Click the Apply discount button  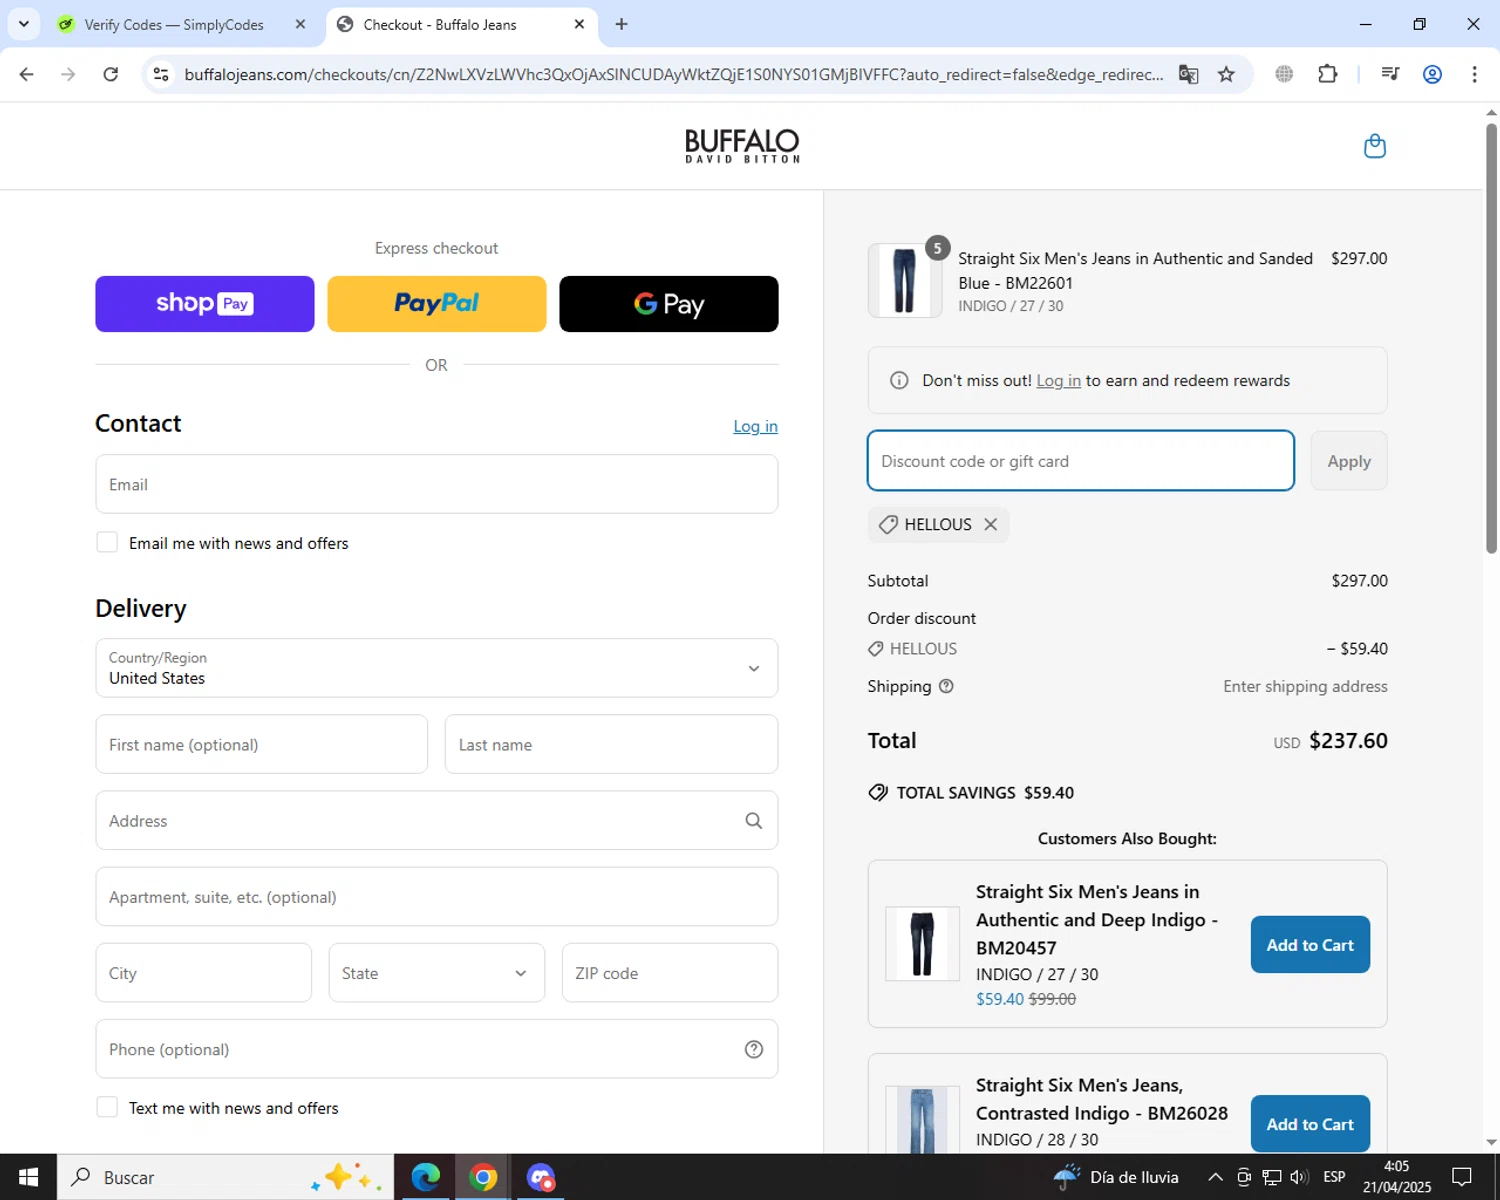(x=1349, y=461)
